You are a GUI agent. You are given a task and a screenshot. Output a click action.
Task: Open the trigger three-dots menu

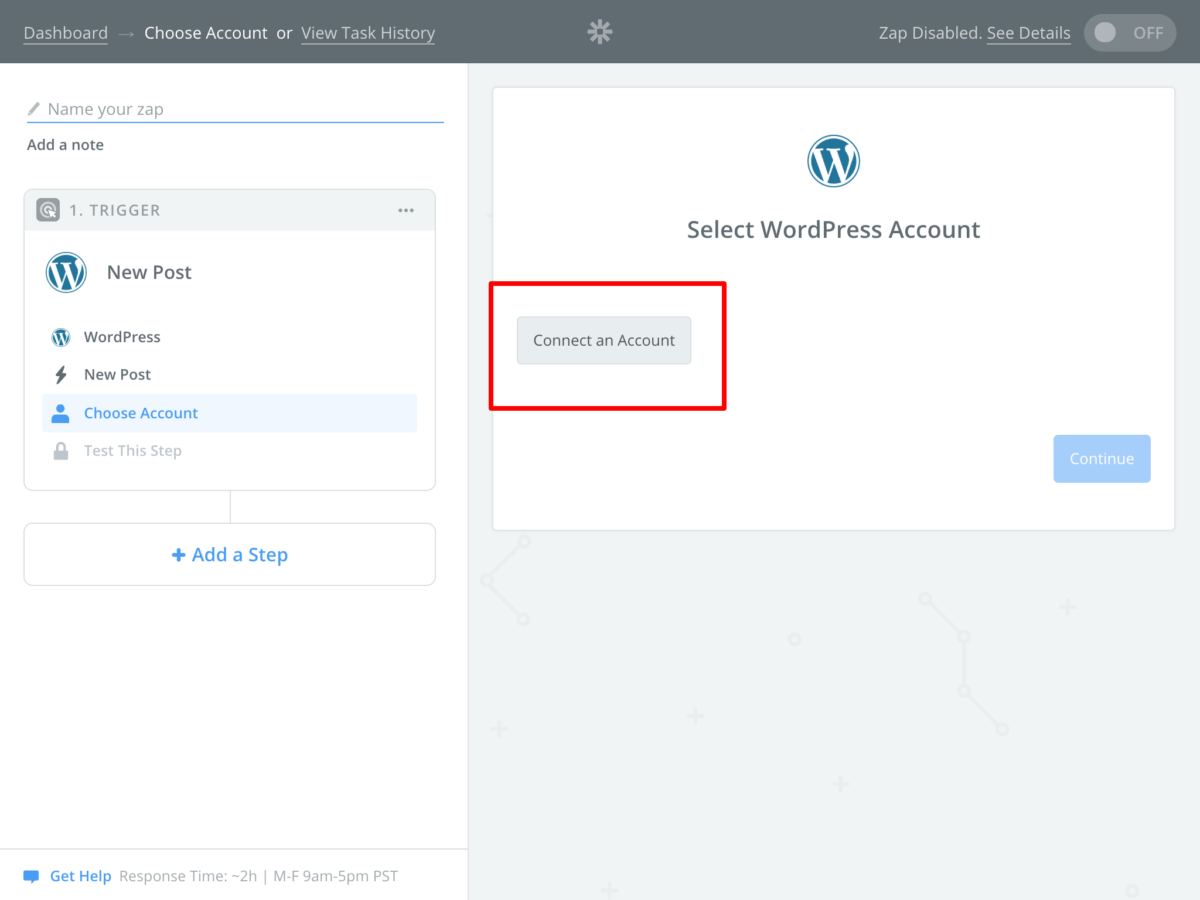point(406,210)
